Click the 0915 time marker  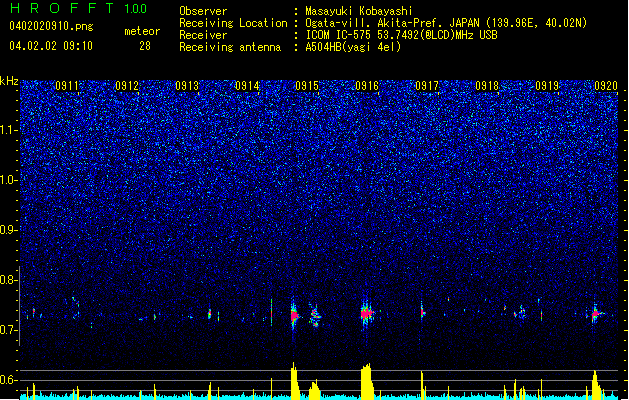coord(307,86)
